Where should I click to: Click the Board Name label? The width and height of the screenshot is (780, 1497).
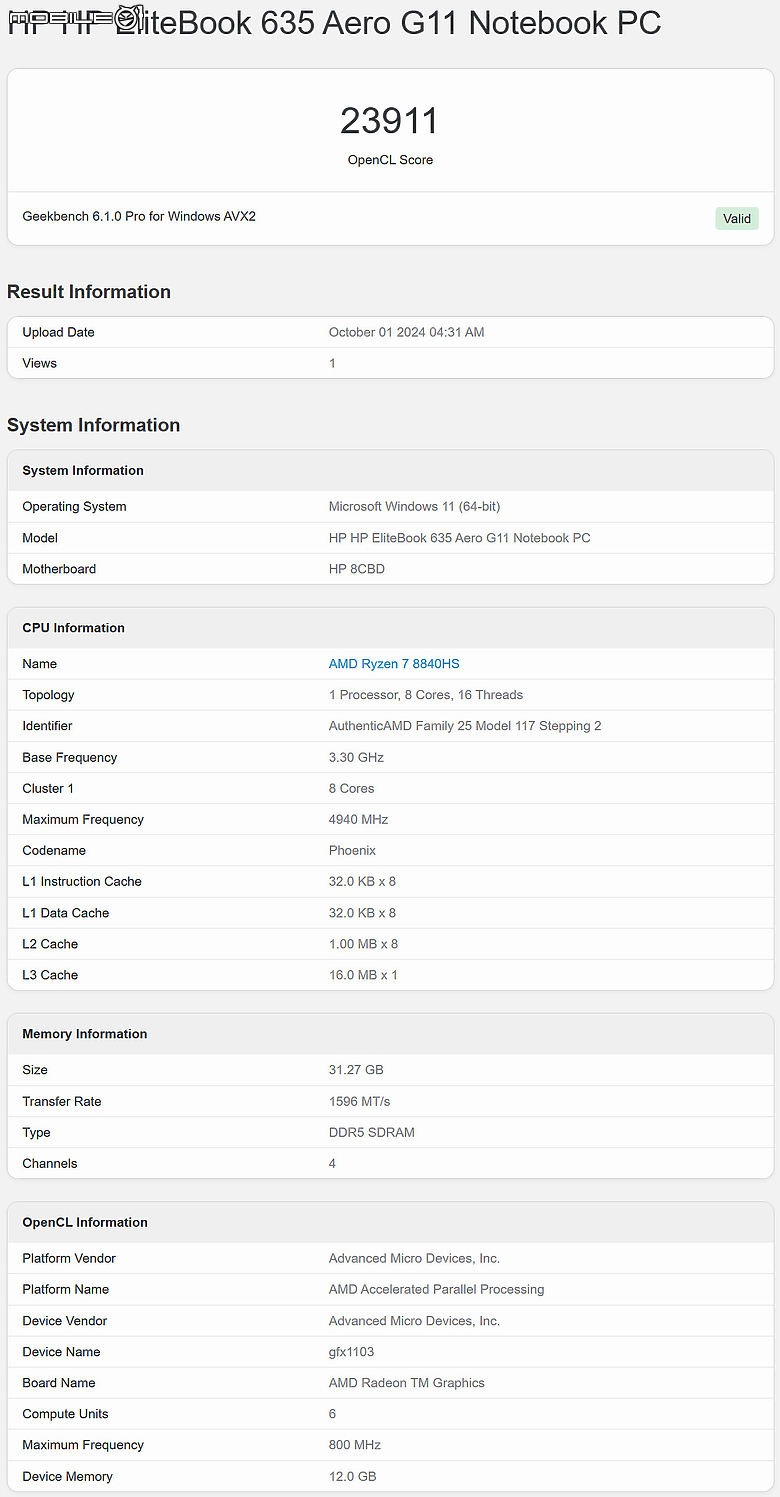pyautogui.click(x=59, y=1383)
